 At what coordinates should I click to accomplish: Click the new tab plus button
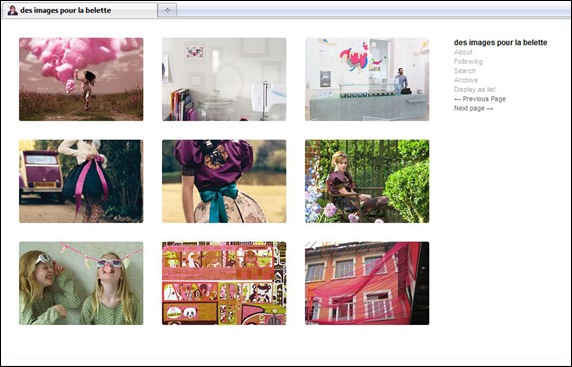click(x=167, y=10)
